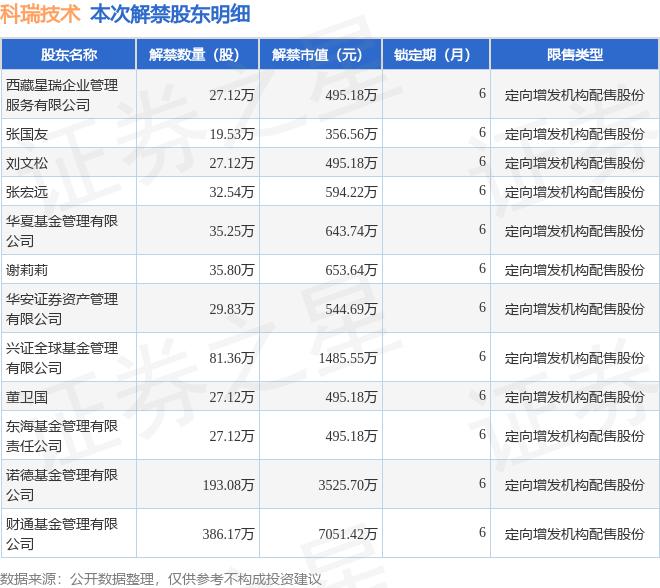Select shareholder name 谢莉莉
This screenshot has height=588, width=660.
[x=27, y=270]
